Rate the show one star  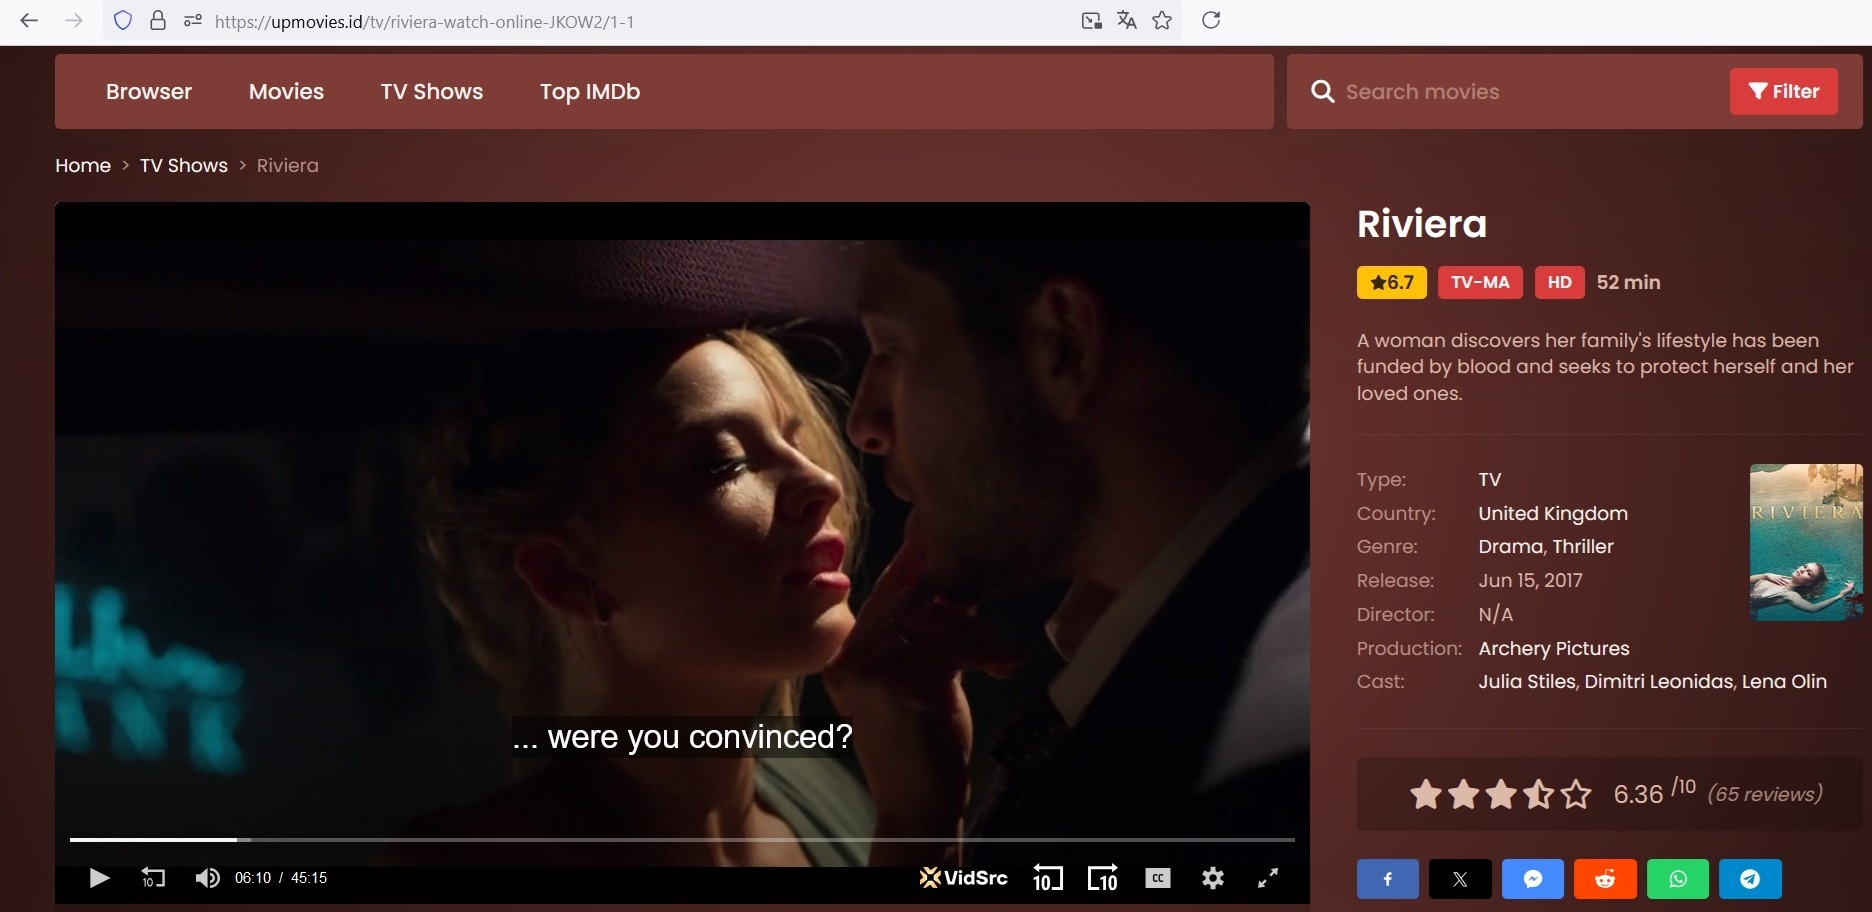click(x=1426, y=794)
